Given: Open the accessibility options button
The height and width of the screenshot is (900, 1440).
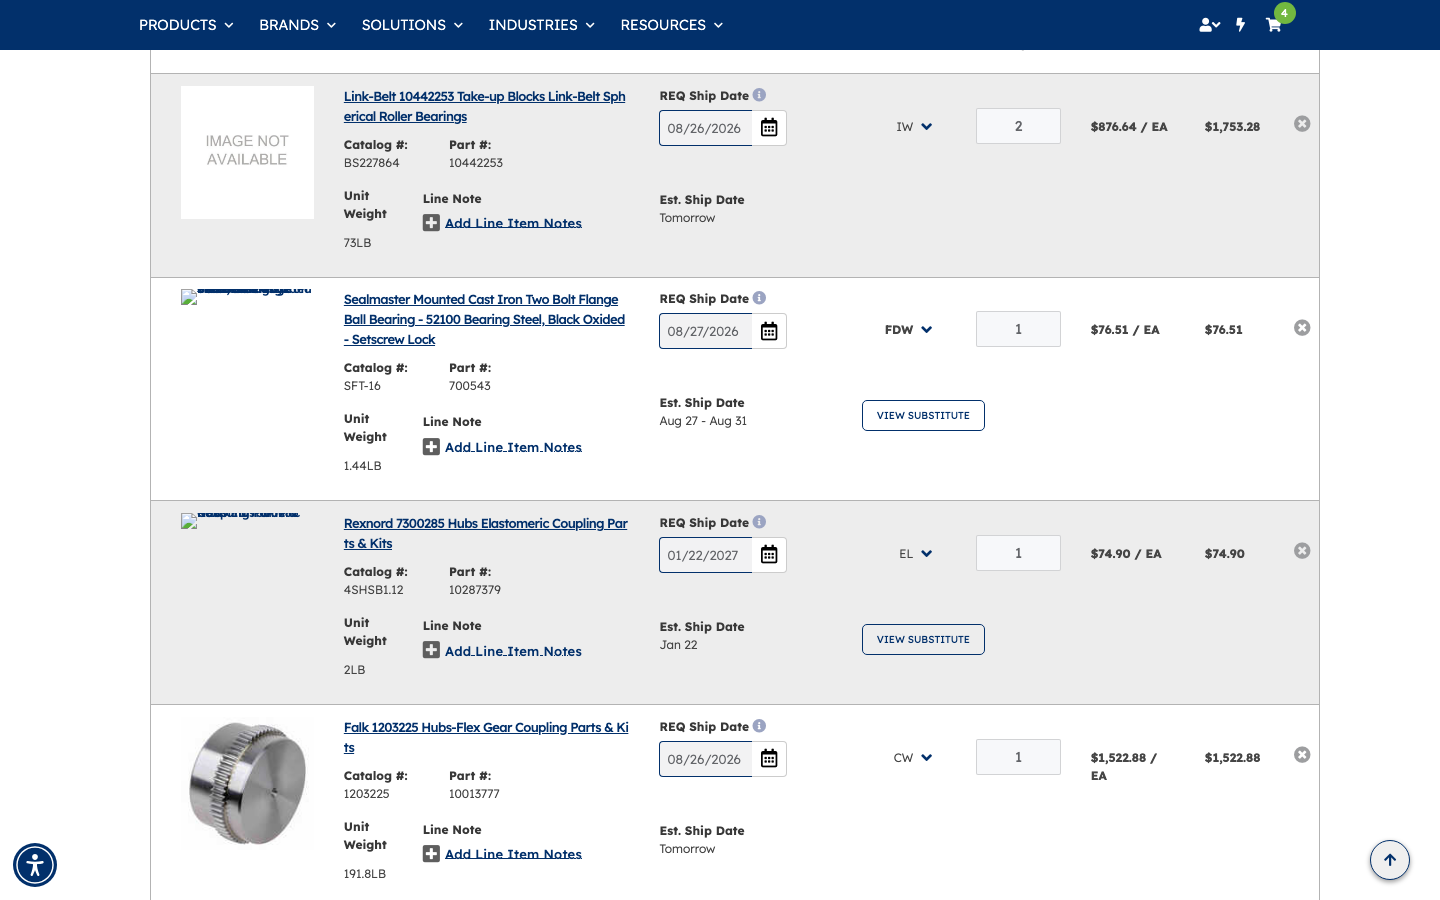Looking at the screenshot, I should pyautogui.click(x=35, y=865).
